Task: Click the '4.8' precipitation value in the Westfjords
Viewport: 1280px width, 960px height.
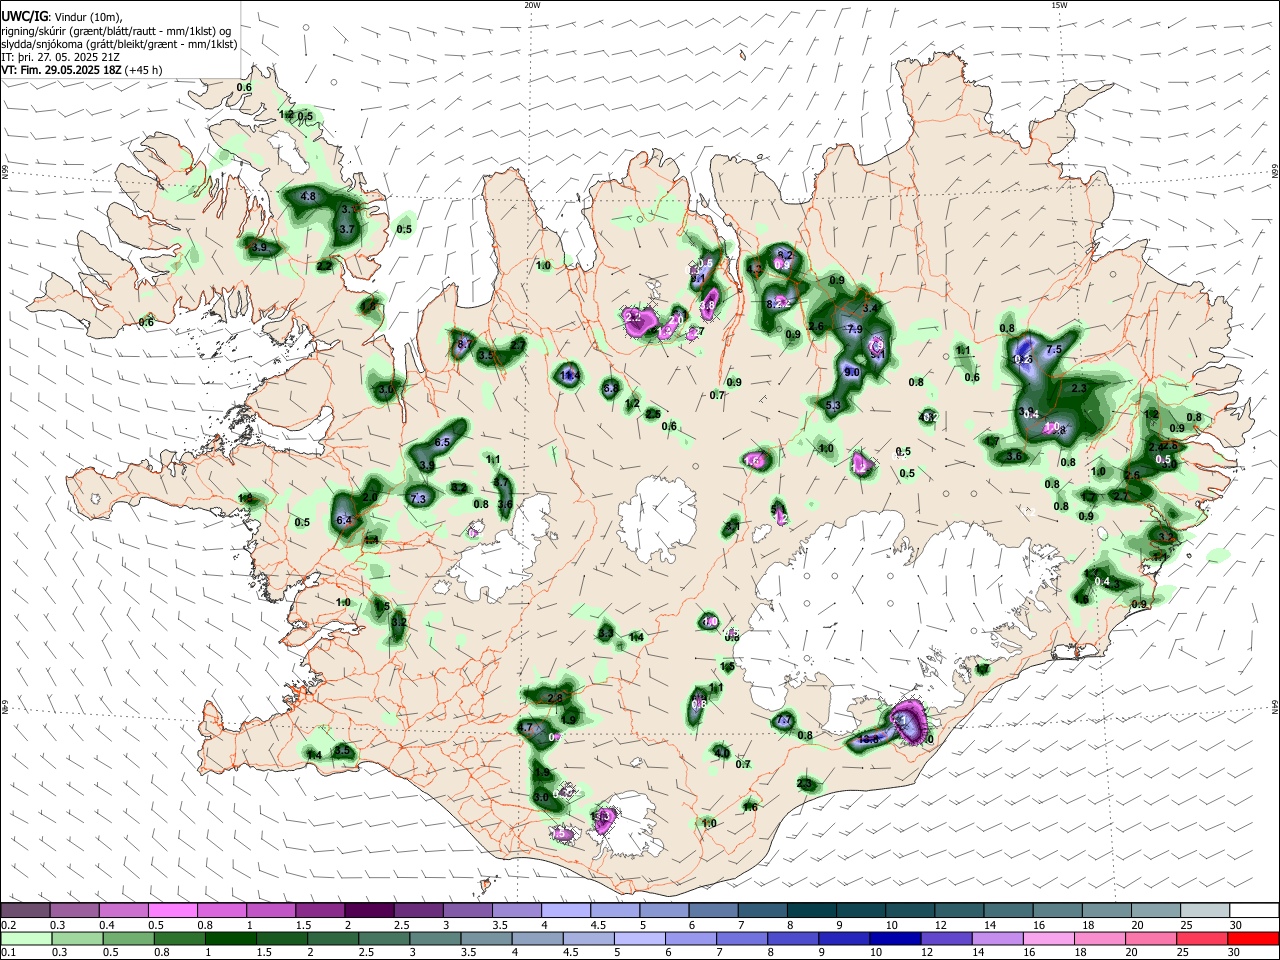Action: tap(308, 197)
